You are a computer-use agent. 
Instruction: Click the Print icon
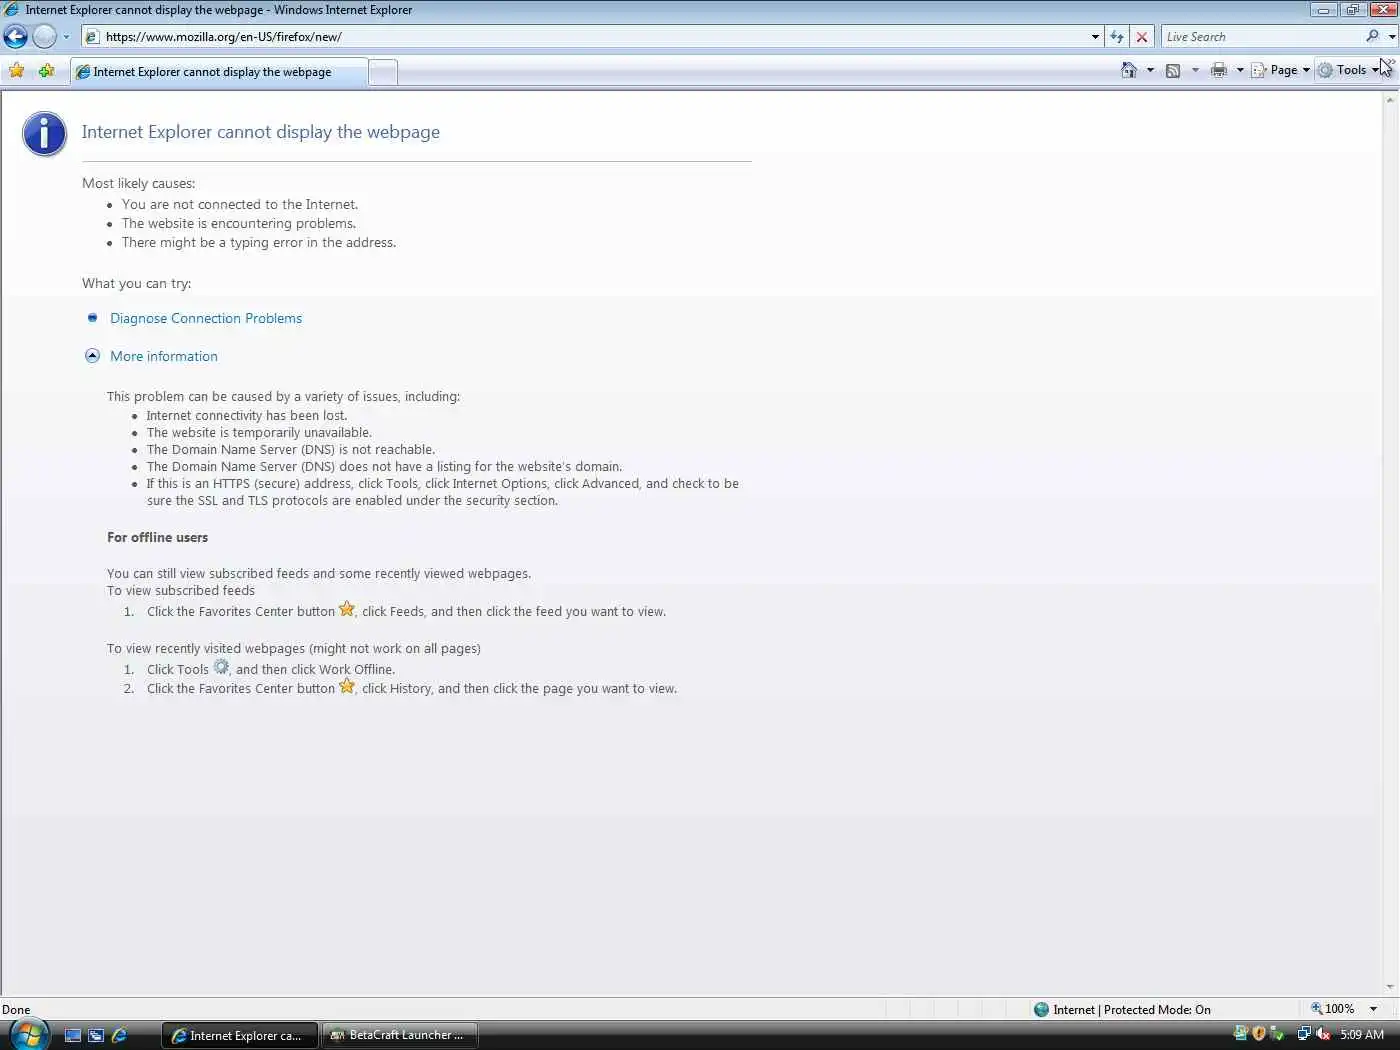click(1218, 70)
